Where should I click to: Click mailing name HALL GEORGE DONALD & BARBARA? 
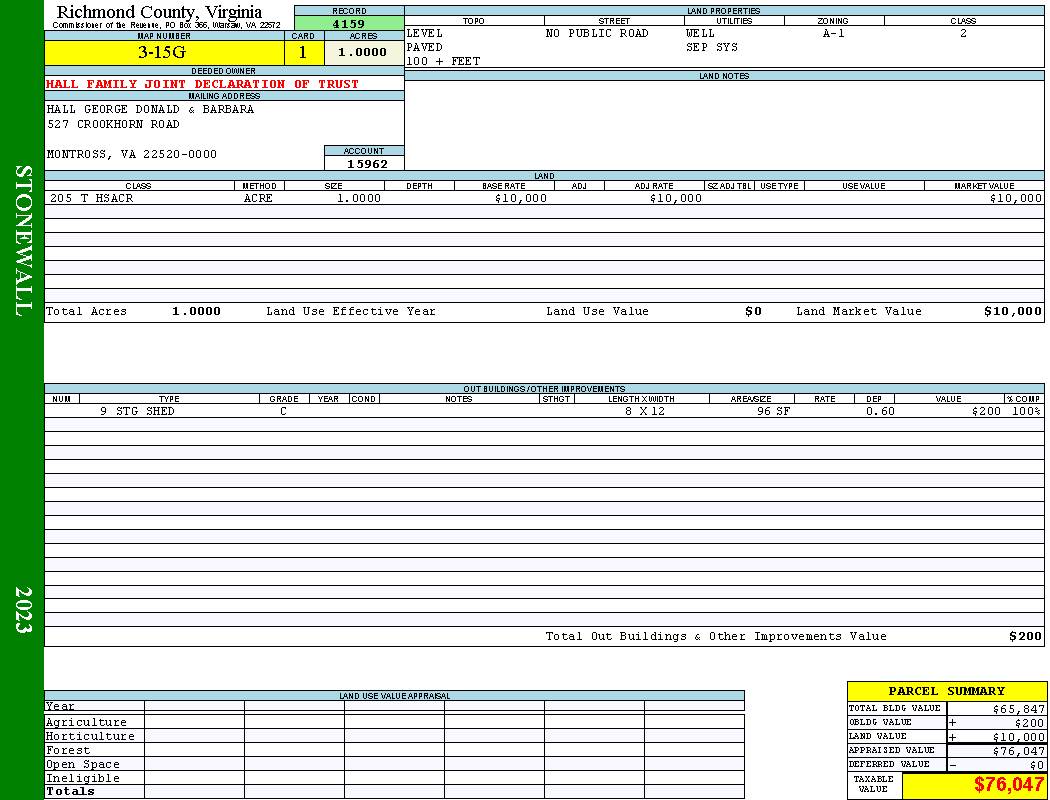pyautogui.click(x=150, y=109)
